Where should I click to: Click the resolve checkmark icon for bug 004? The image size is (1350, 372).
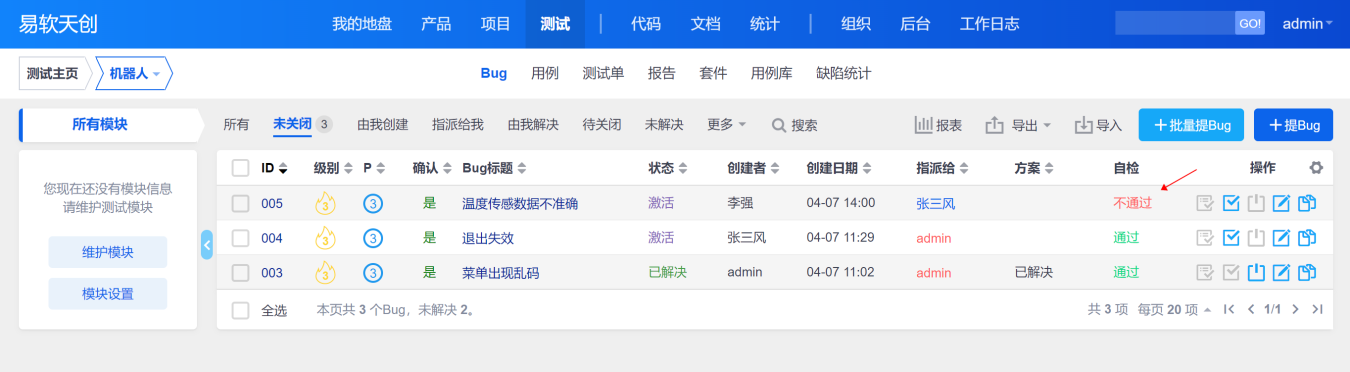[1231, 238]
